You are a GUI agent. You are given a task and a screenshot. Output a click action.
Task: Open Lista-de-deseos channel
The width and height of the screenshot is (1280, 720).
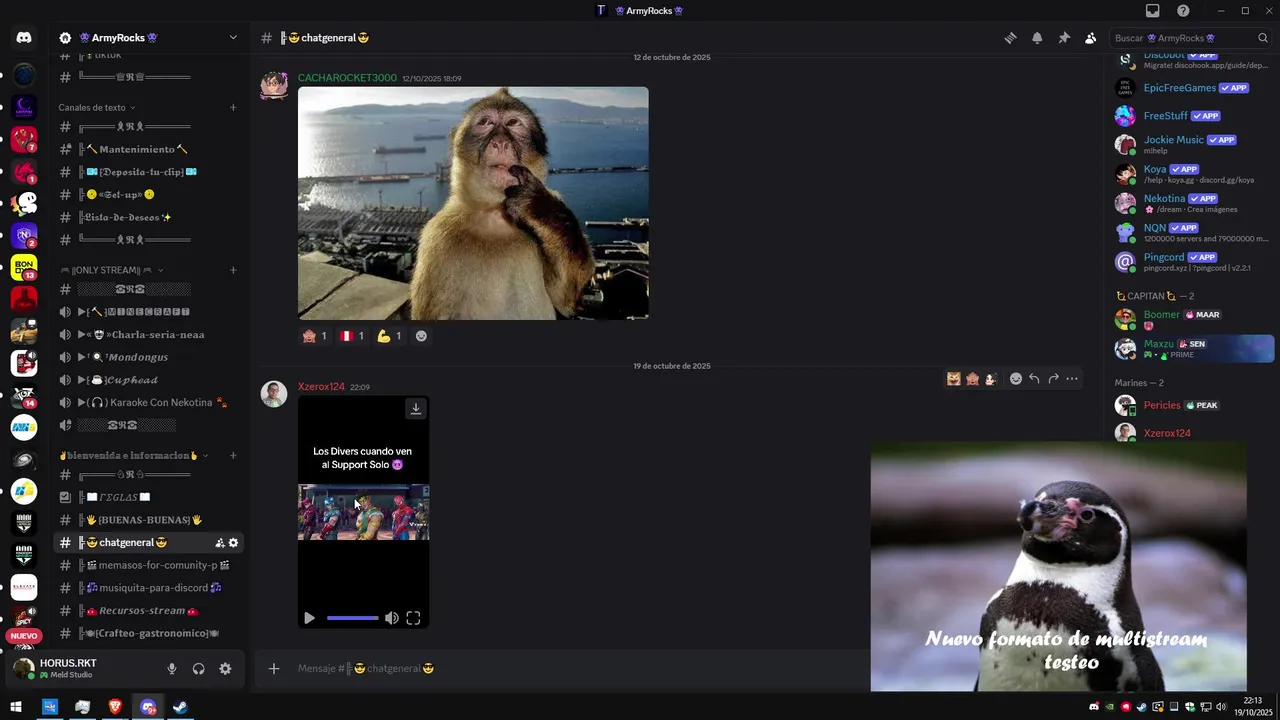[148, 218]
